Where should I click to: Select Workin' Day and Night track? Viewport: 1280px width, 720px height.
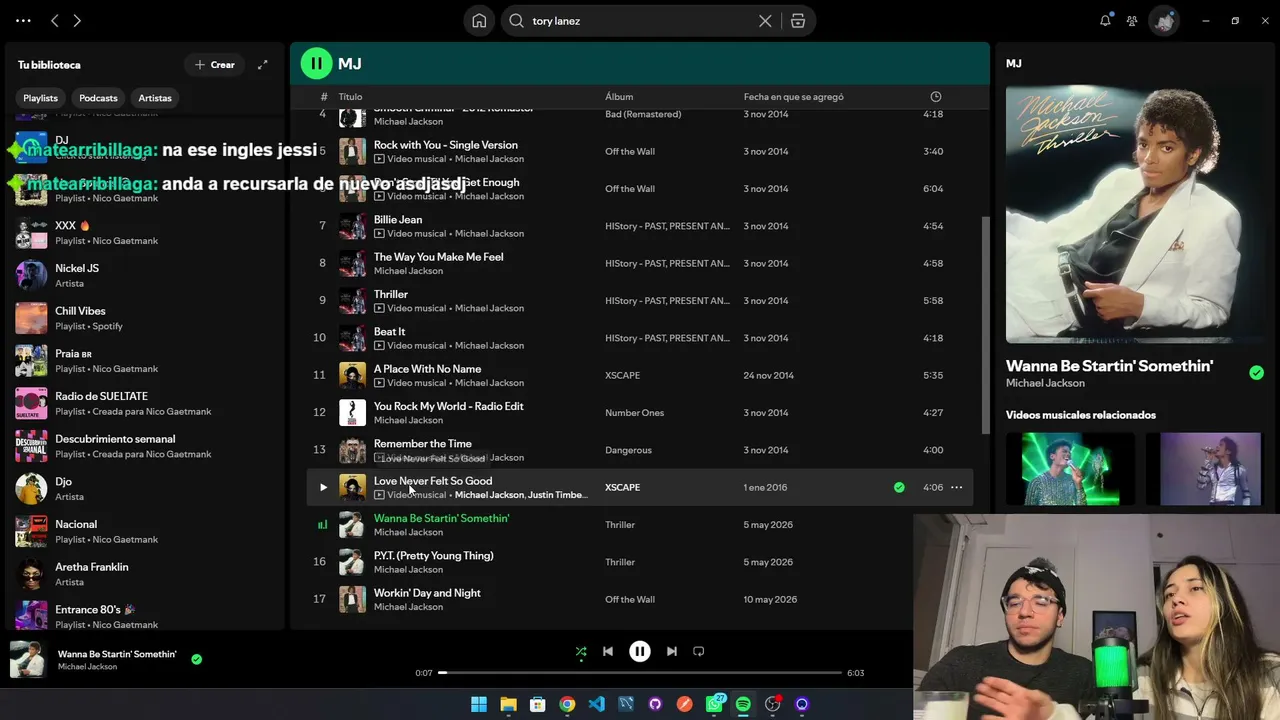coord(427,593)
